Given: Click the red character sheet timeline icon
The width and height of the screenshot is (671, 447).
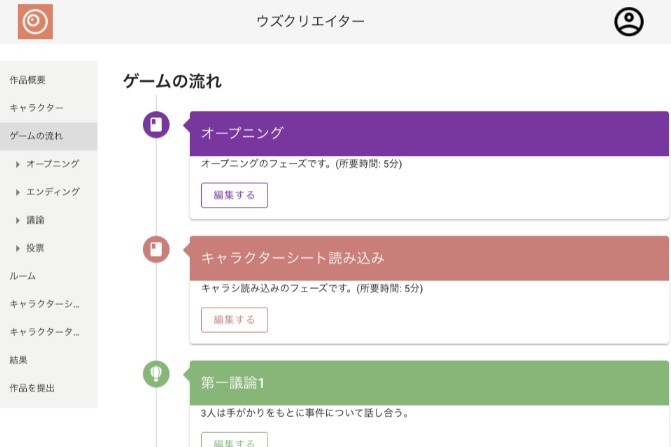Looking at the screenshot, I should coord(156,249).
